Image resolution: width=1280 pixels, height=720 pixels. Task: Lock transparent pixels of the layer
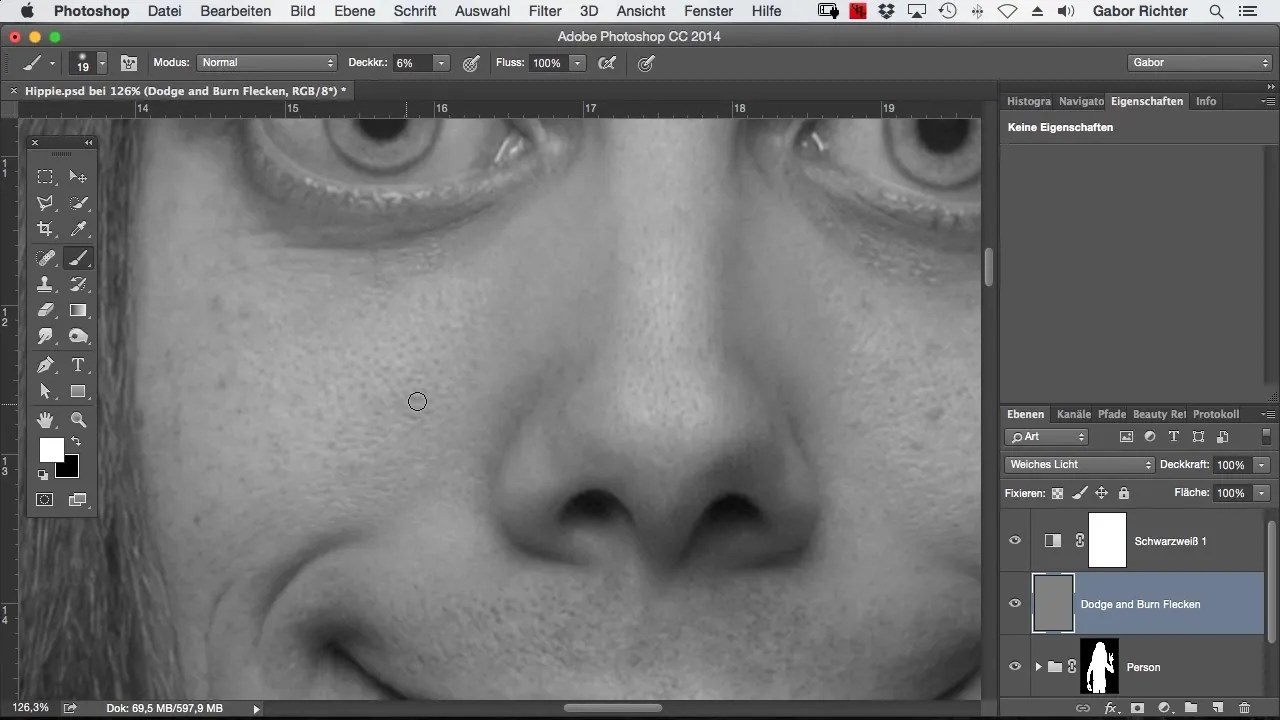point(1057,493)
